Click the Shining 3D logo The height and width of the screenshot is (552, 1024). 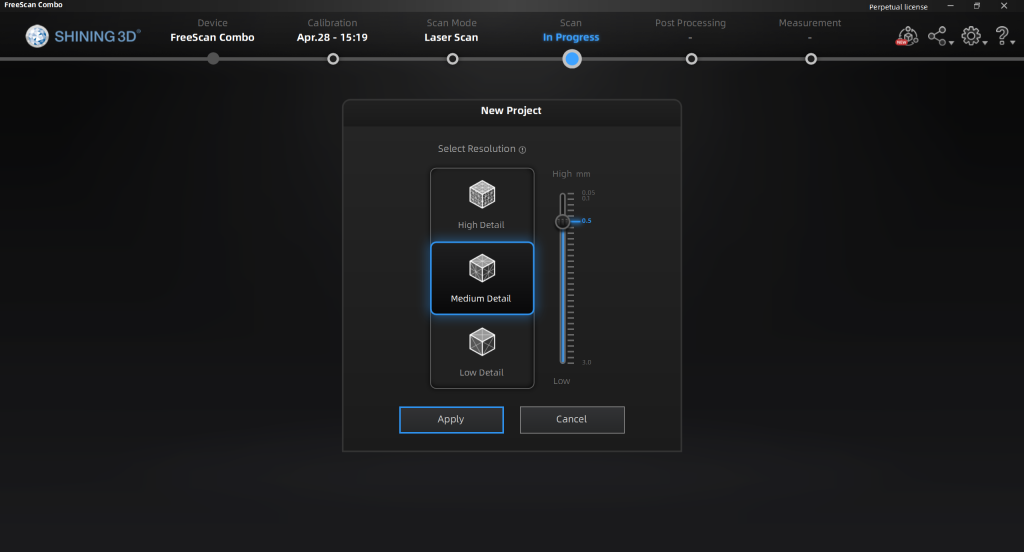click(x=83, y=37)
